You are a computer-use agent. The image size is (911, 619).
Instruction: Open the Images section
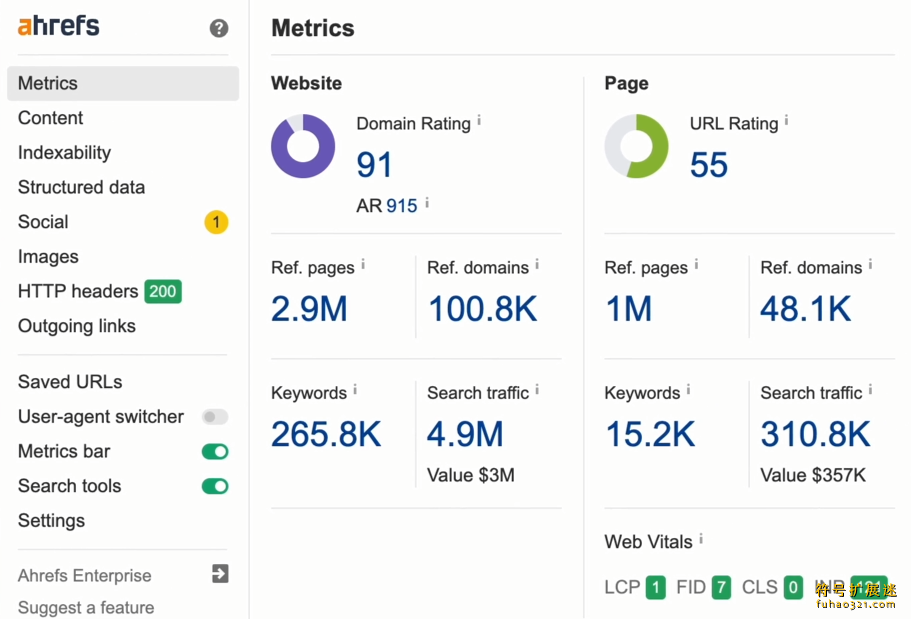(x=48, y=257)
